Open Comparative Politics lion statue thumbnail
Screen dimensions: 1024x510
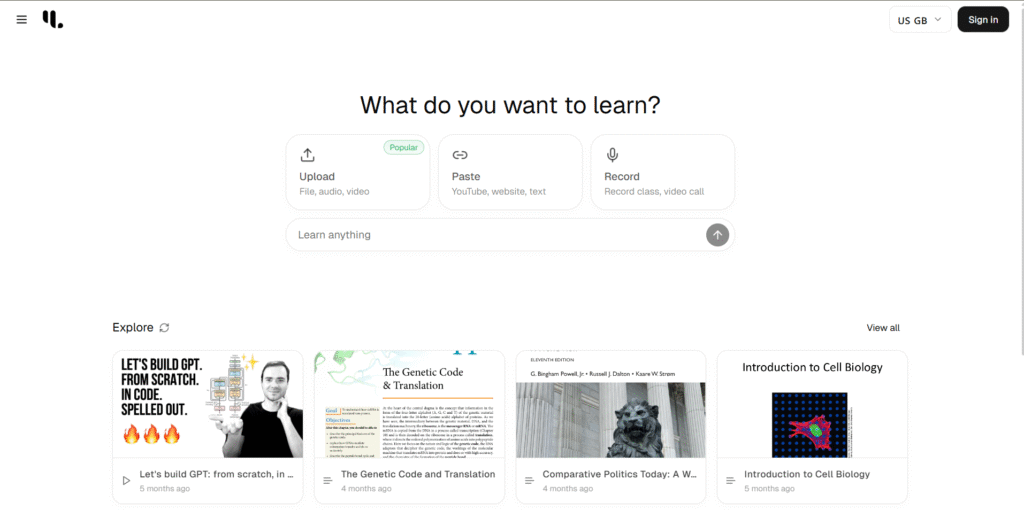coord(611,404)
